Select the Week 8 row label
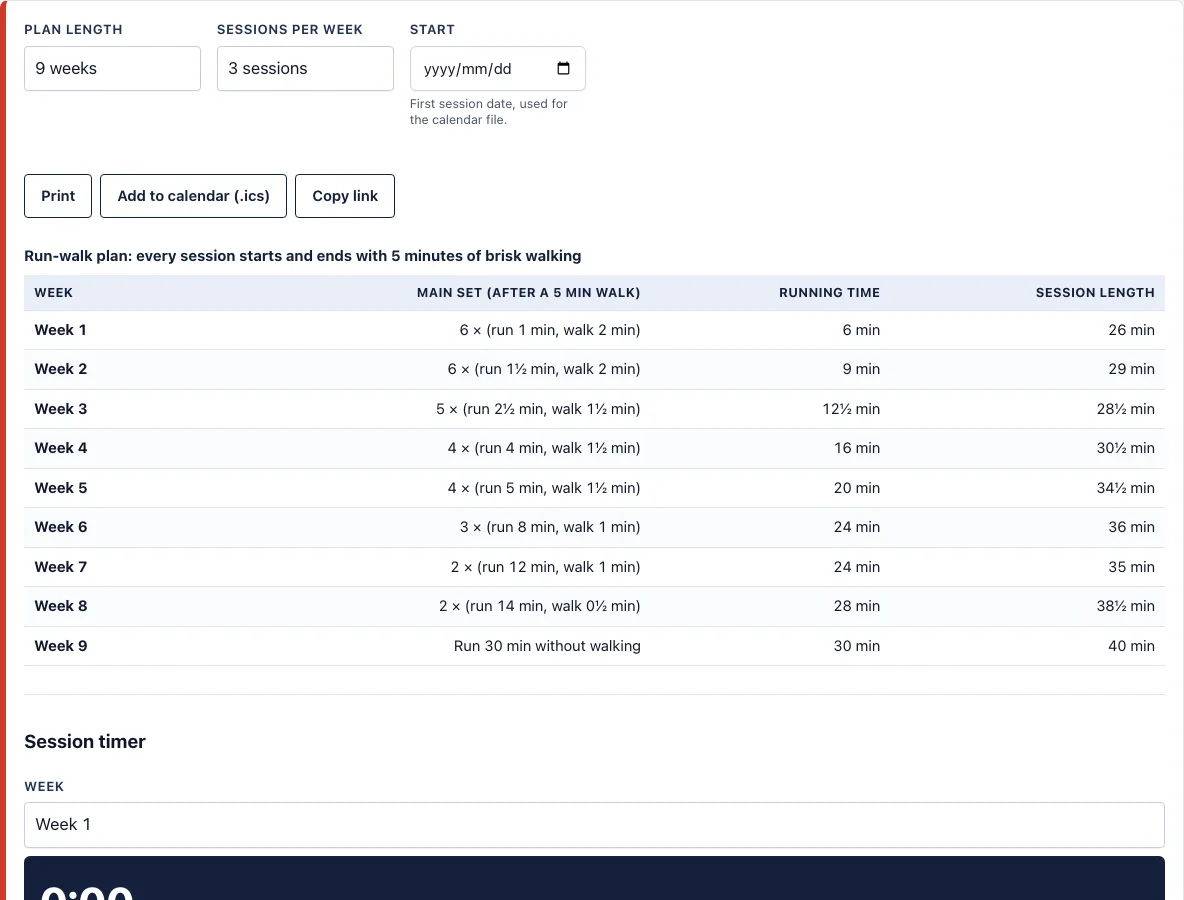This screenshot has height=900, width=1184. (x=60, y=606)
